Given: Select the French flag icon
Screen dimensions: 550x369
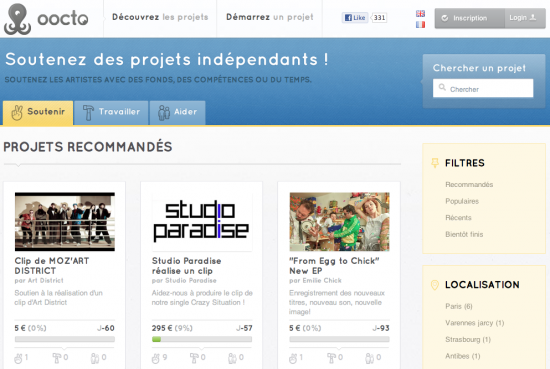Looking at the screenshot, I should (x=420, y=25).
